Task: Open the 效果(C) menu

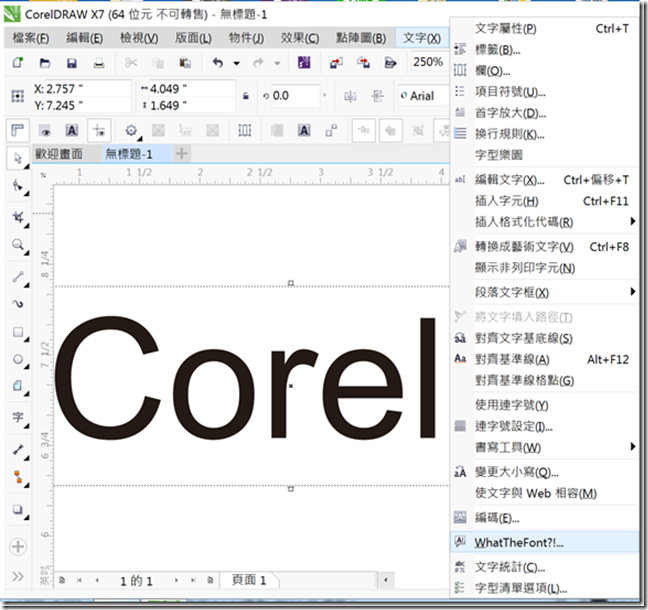Action: click(300, 38)
